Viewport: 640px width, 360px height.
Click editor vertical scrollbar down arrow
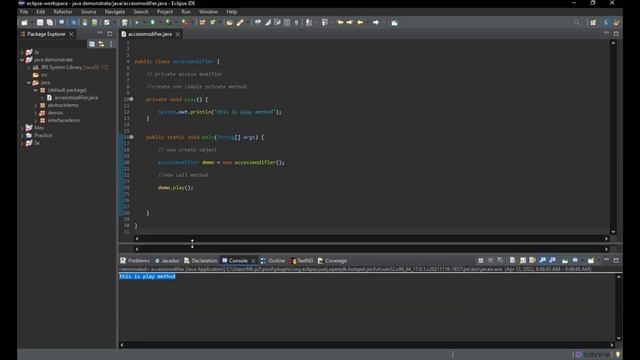[613, 232]
